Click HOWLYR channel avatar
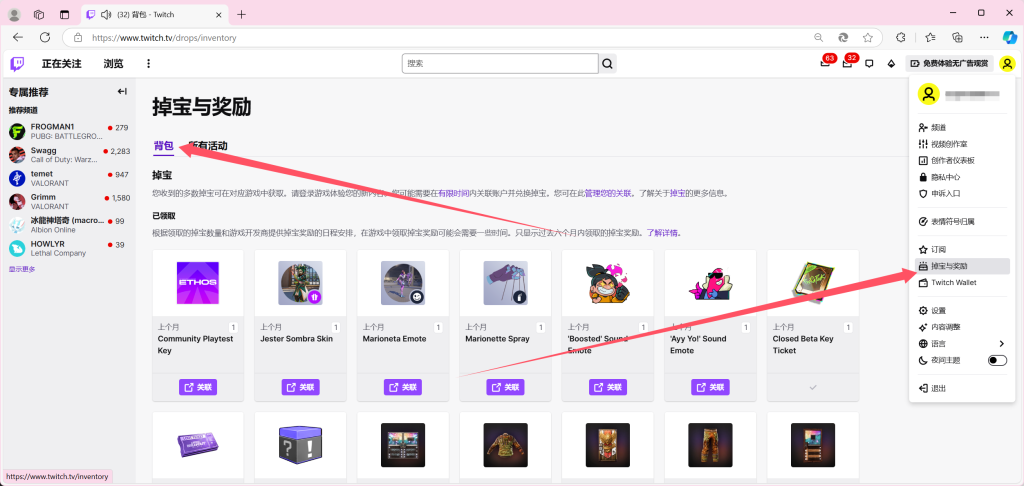The height and width of the screenshot is (486, 1024). coord(17,248)
